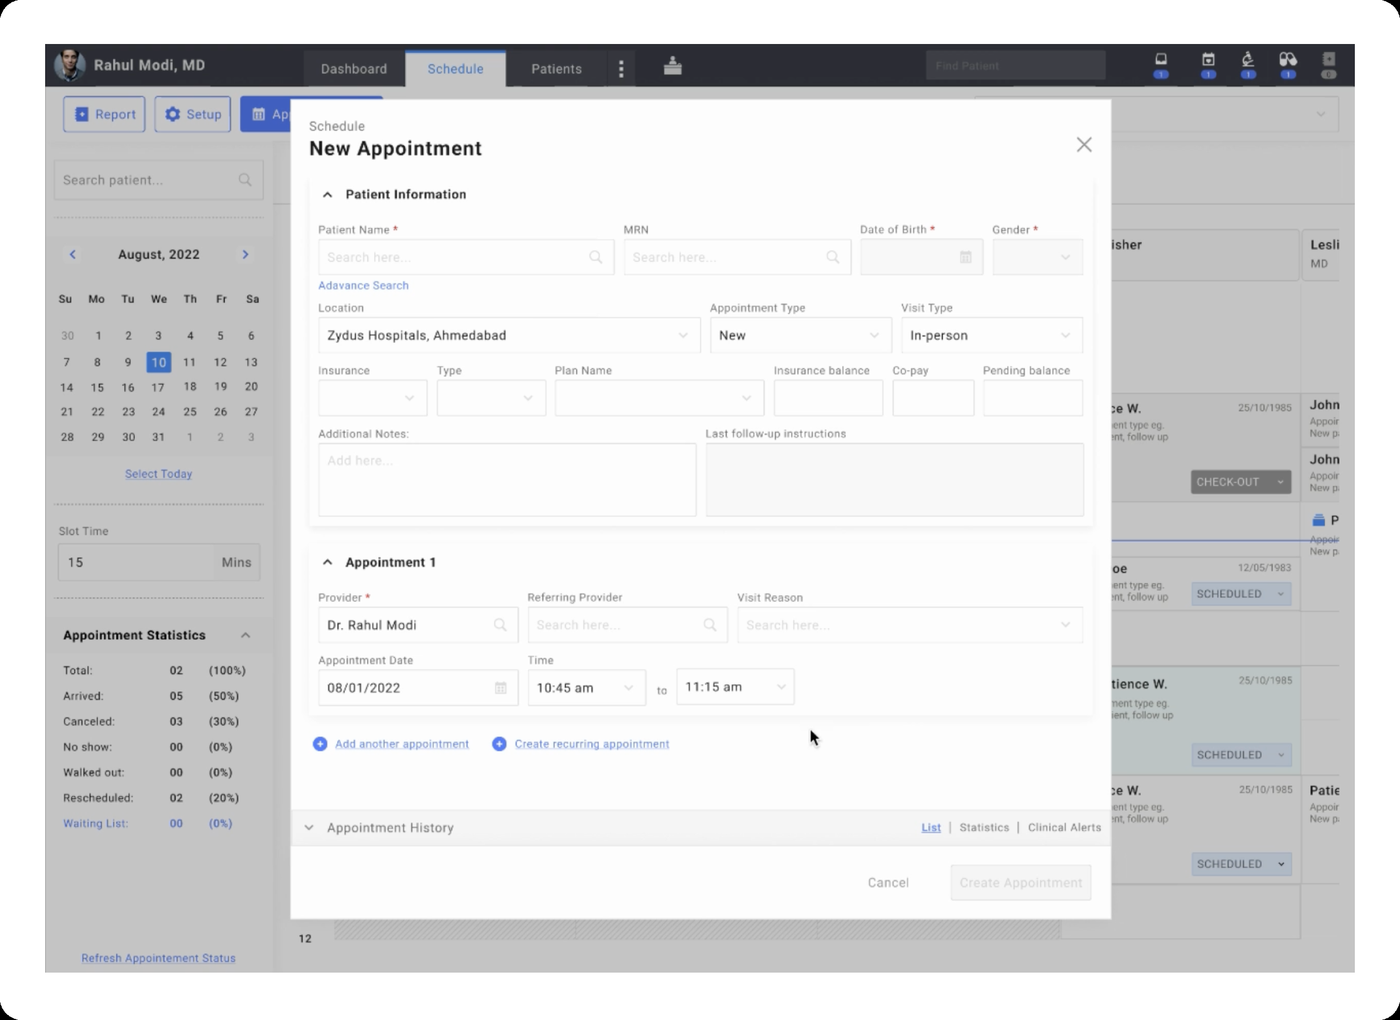Open the Visit Type dropdown showing In-person
The height and width of the screenshot is (1020, 1400).
pyautogui.click(x=991, y=335)
